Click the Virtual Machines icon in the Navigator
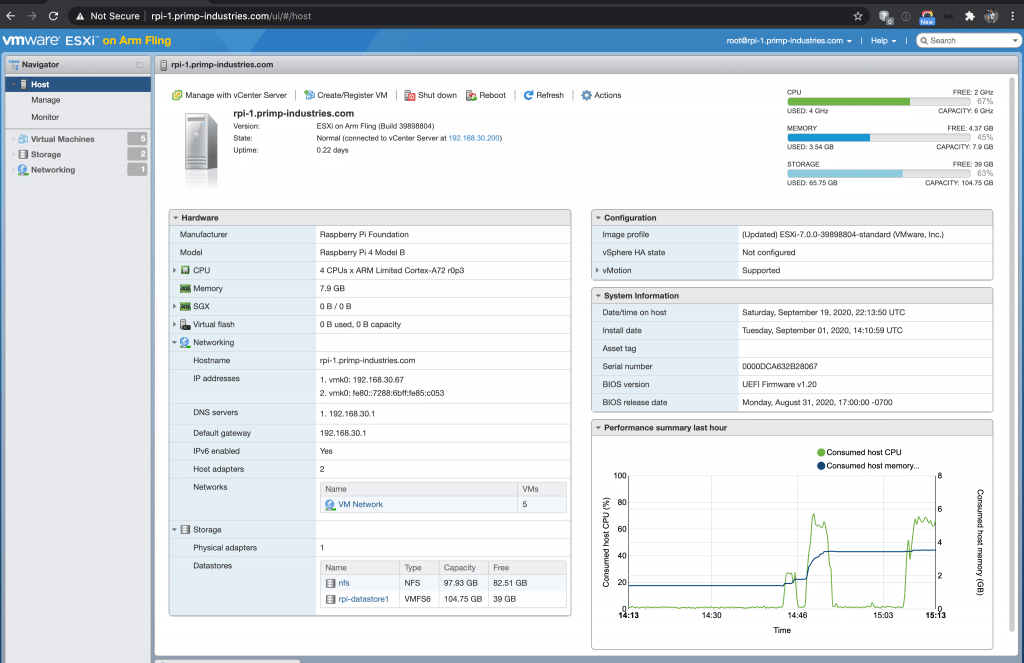The width and height of the screenshot is (1024, 663). click(x=24, y=139)
